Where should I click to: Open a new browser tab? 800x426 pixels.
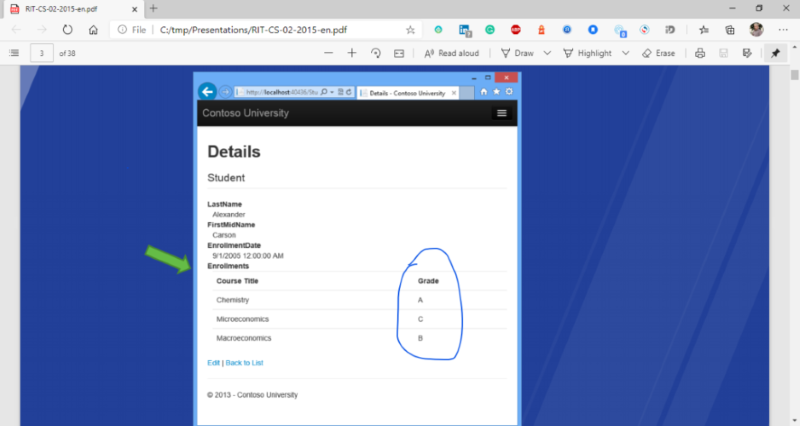[153, 8]
